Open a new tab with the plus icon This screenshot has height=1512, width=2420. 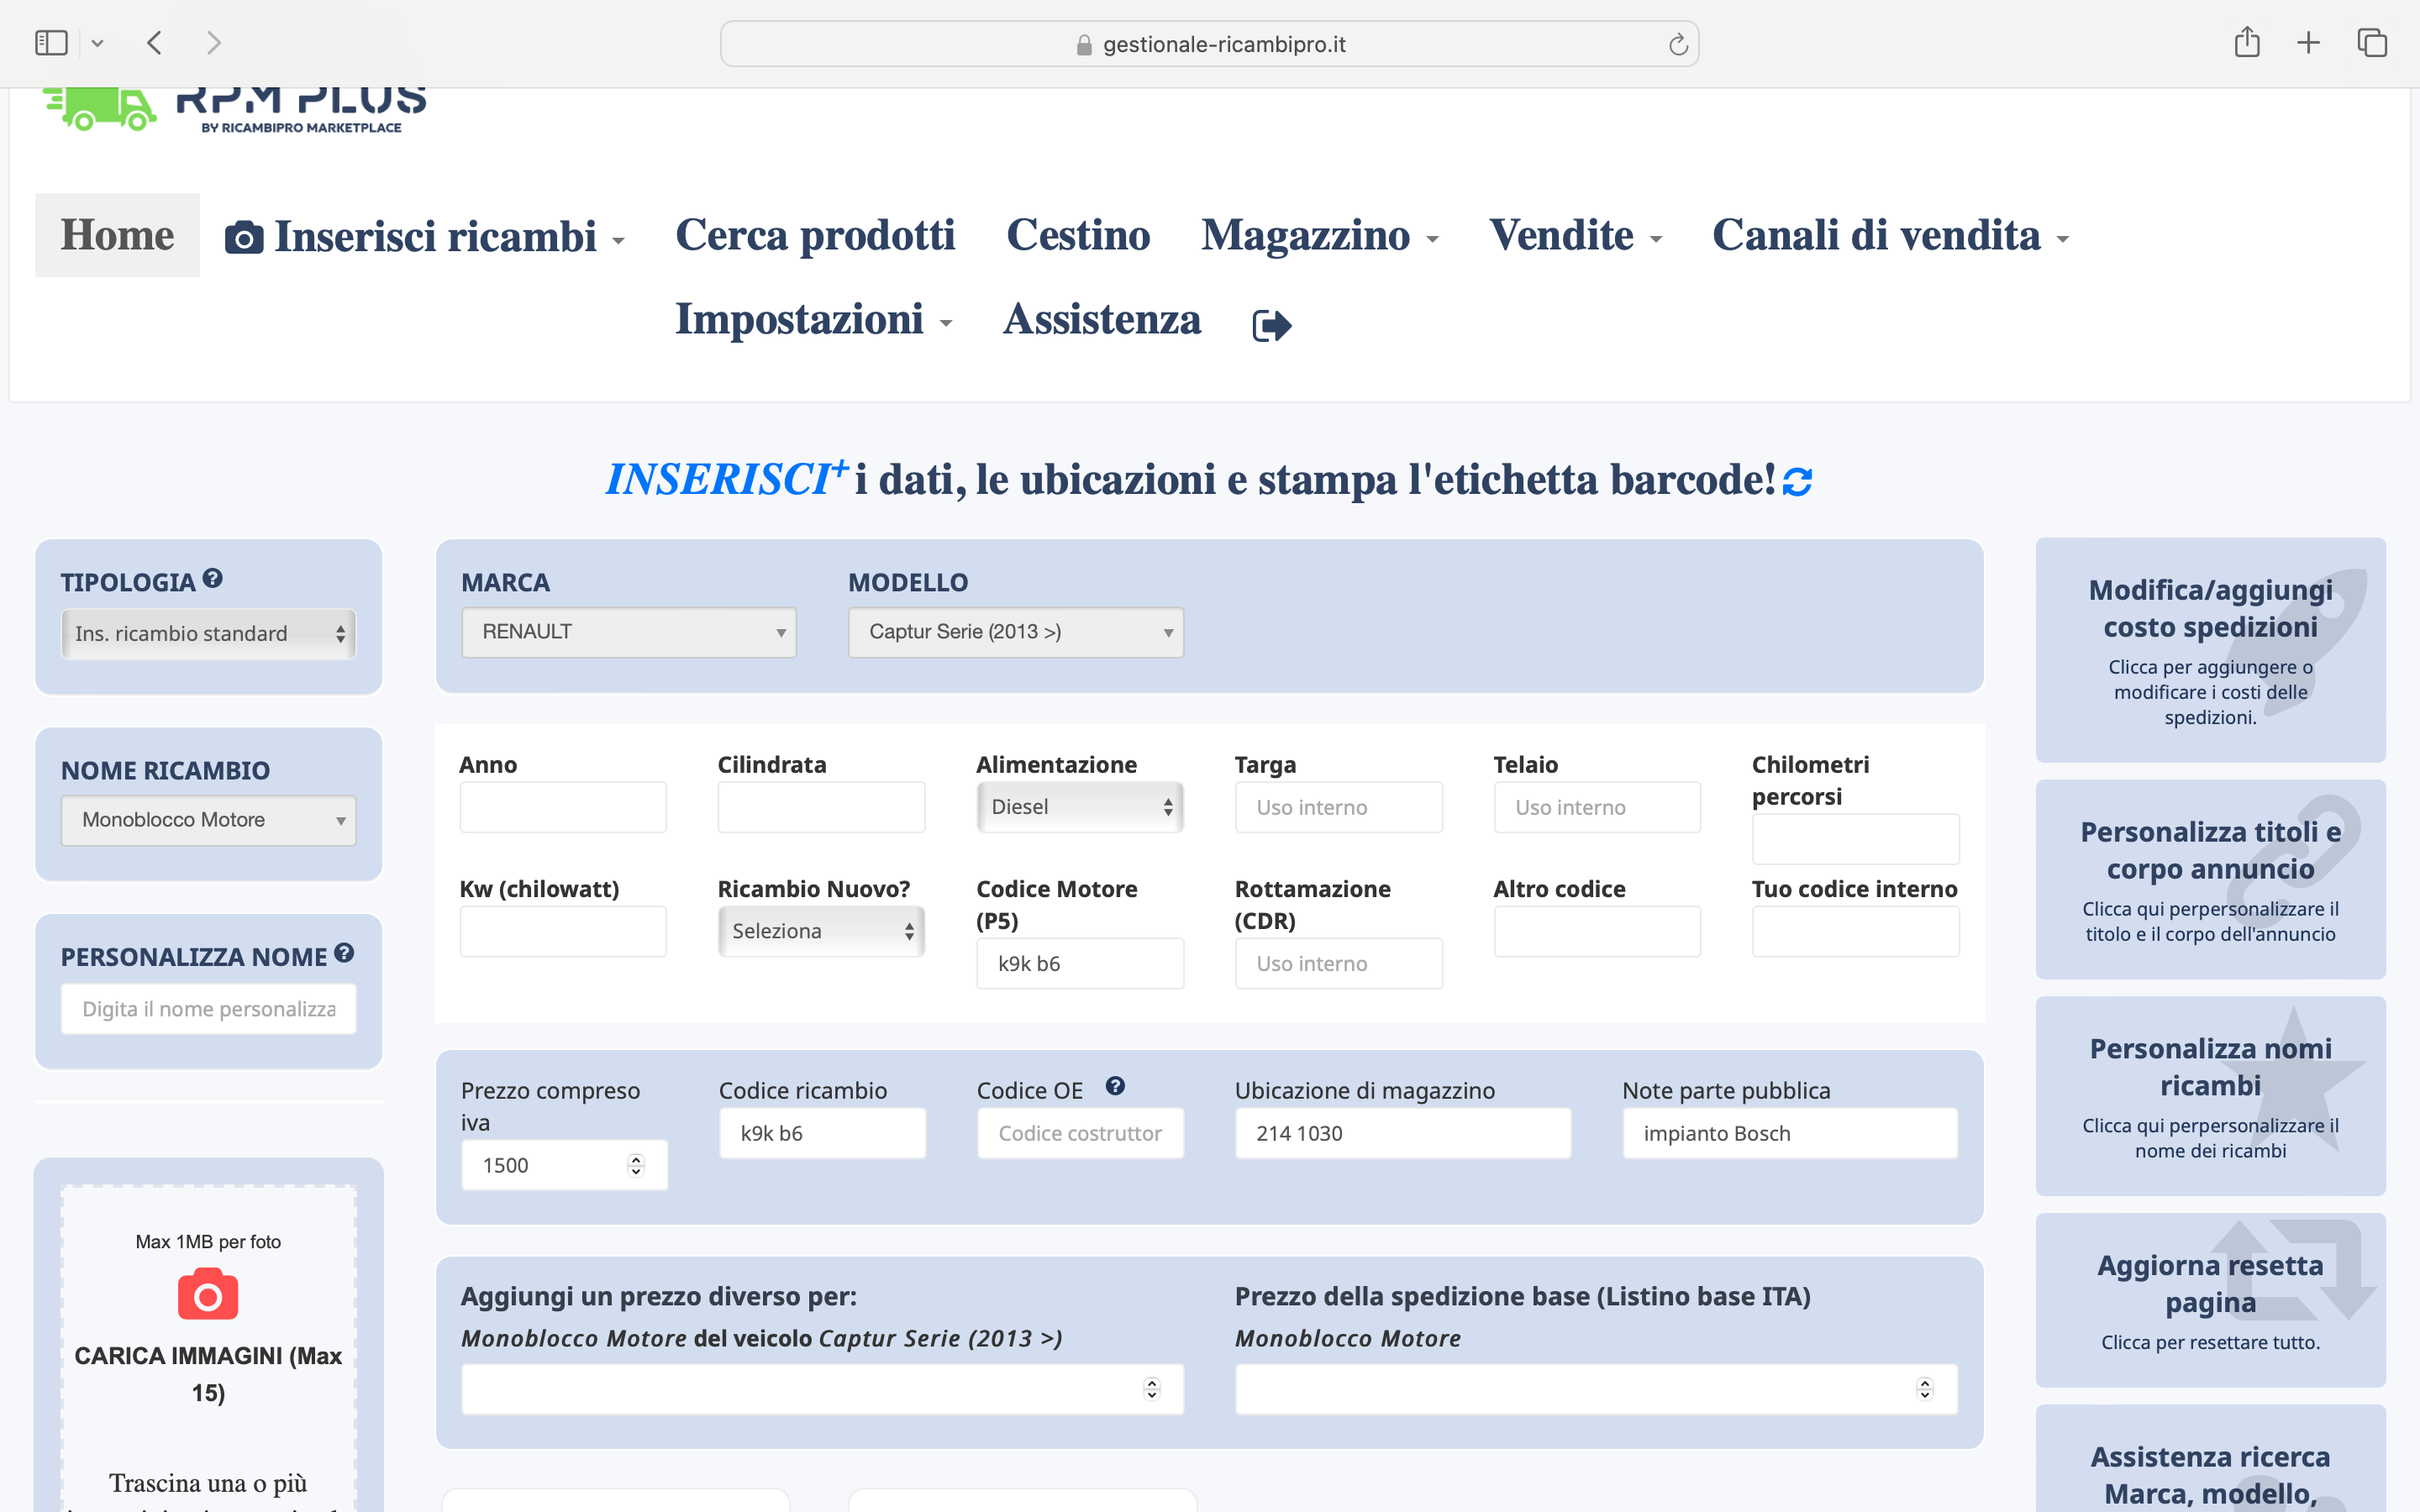[2308, 43]
